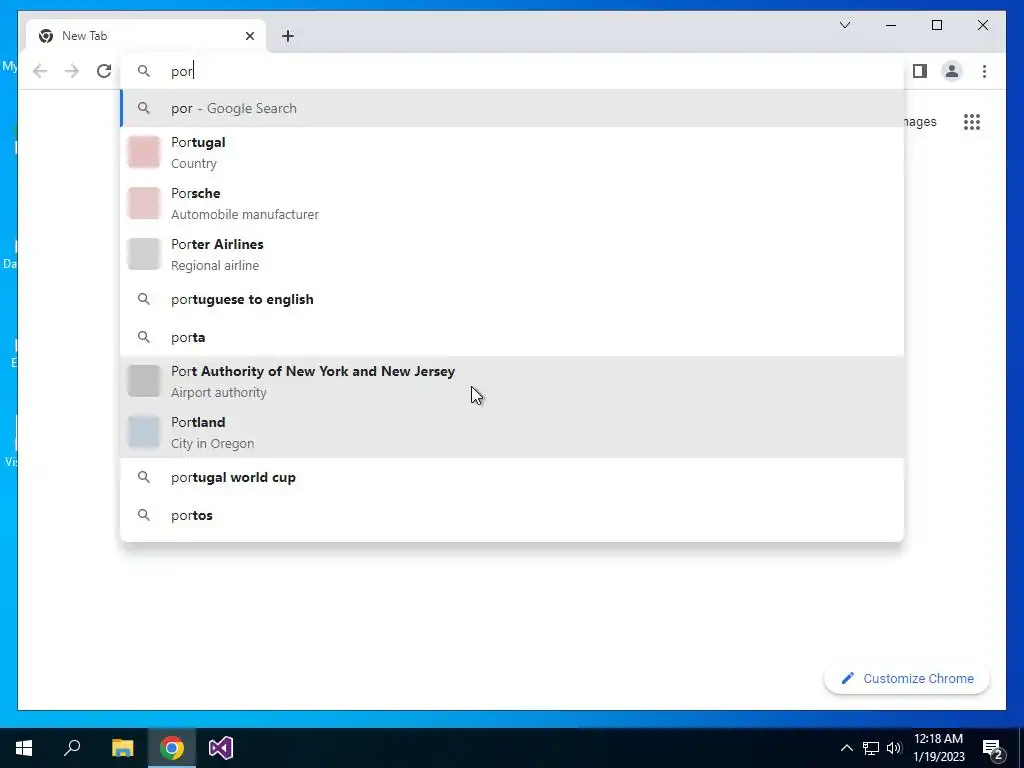Open a new tab with the plus button
This screenshot has width=1024, height=768.
[x=288, y=36]
